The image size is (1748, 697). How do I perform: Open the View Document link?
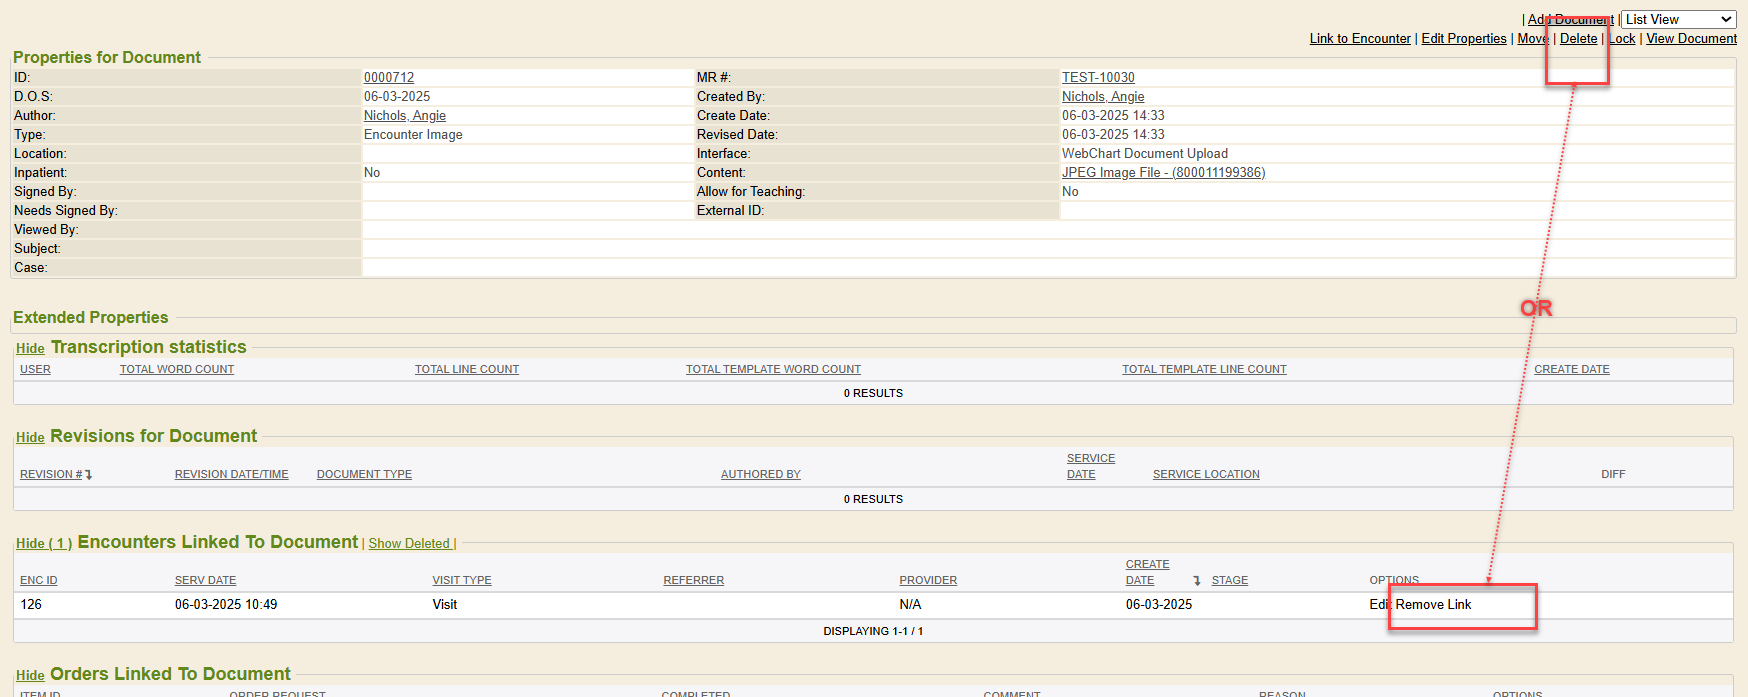point(1691,39)
